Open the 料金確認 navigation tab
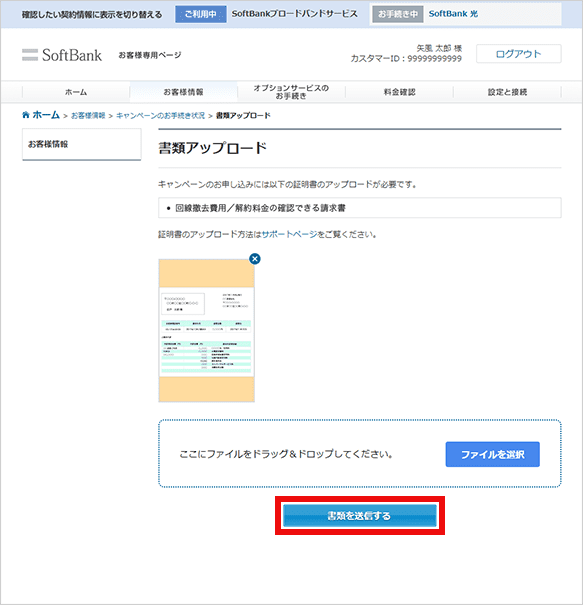The height and width of the screenshot is (605, 583). pos(399,92)
